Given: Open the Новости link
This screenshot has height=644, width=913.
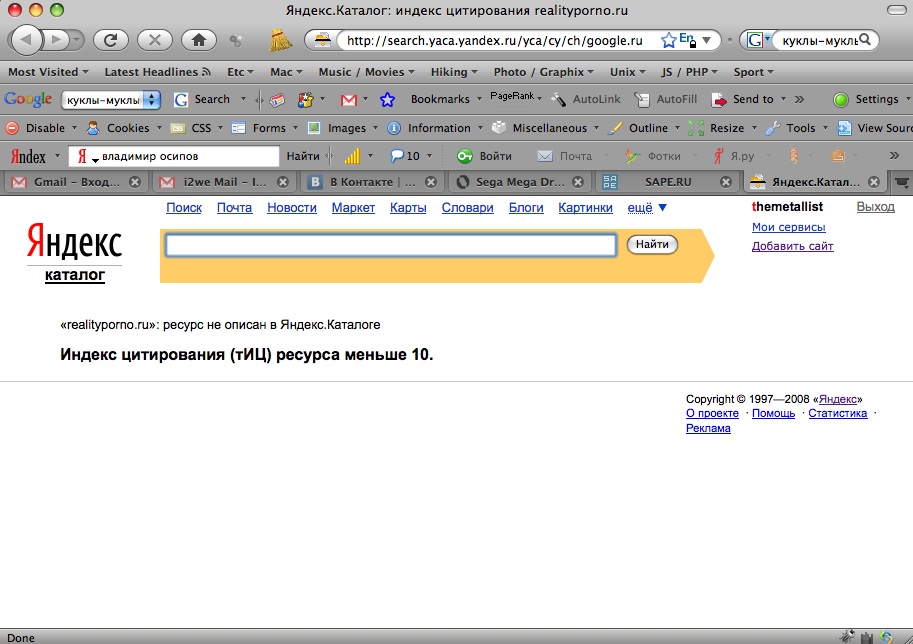Looking at the screenshot, I should click(292, 208).
